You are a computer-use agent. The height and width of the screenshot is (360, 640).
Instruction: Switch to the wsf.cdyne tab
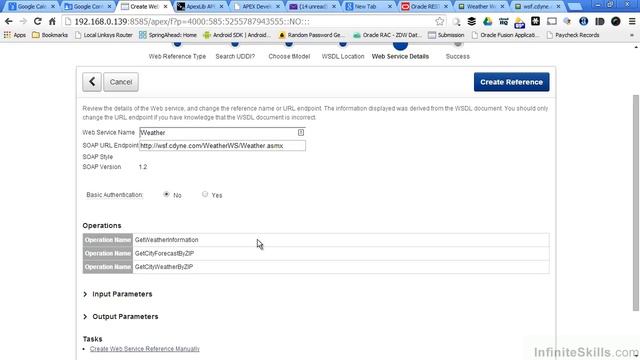[x=537, y=7]
